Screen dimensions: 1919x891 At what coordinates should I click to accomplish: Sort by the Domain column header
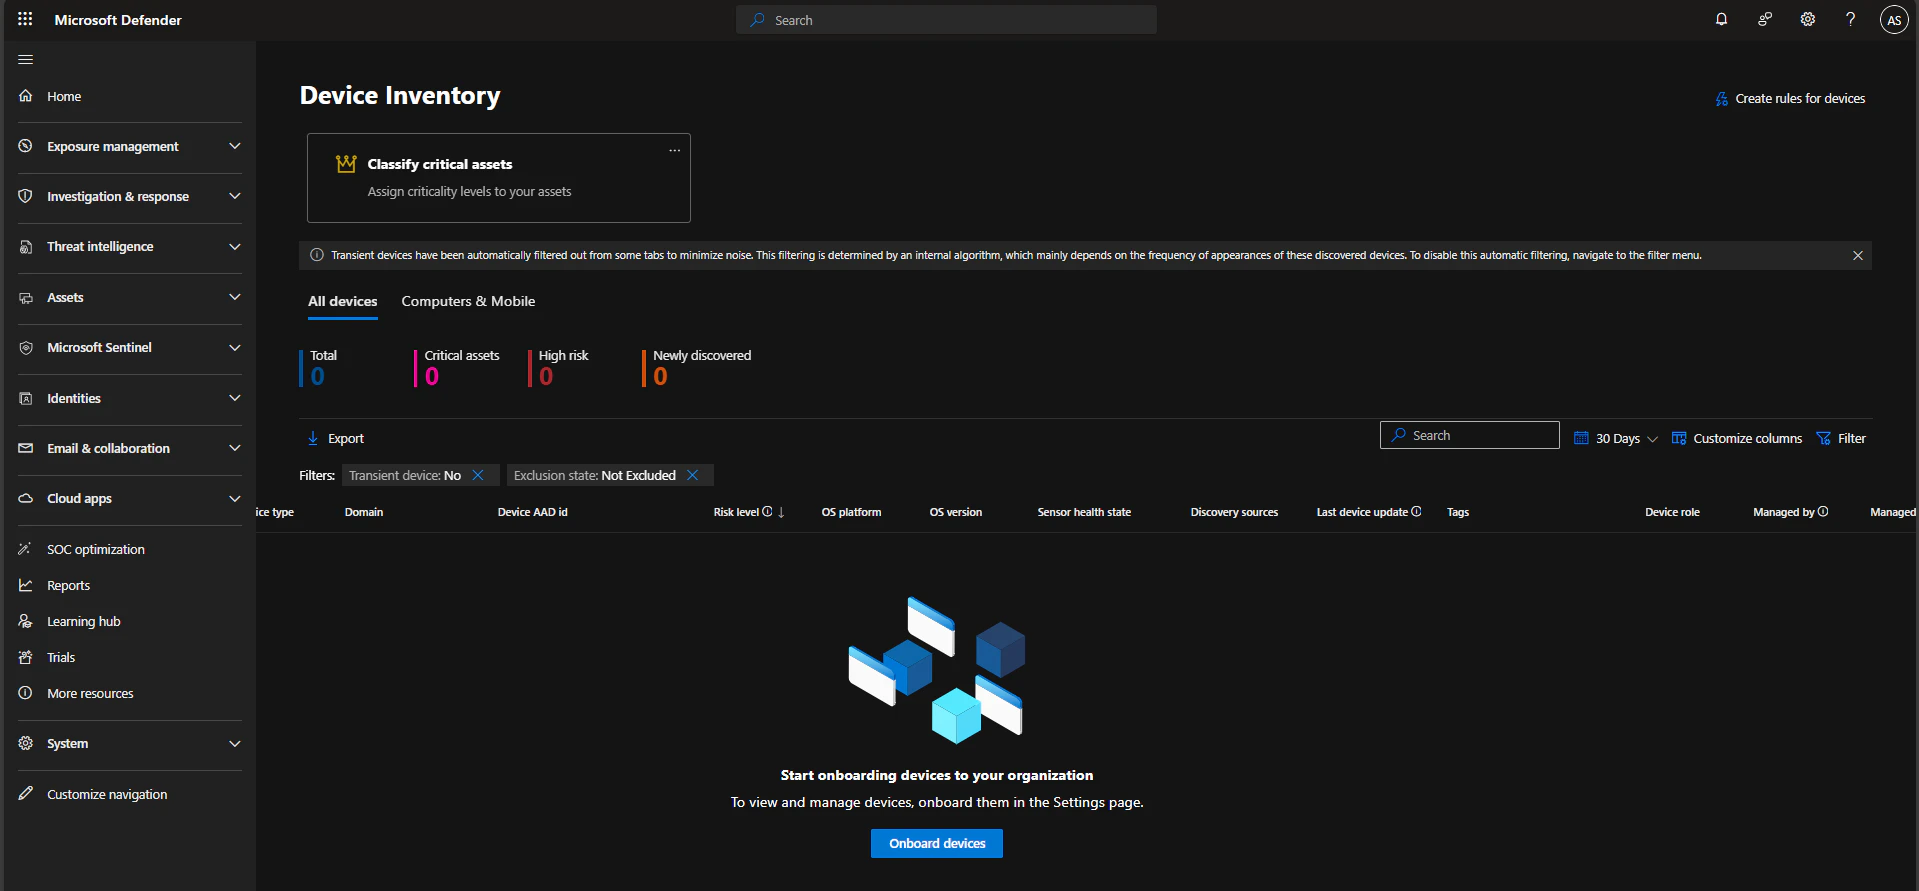click(364, 512)
